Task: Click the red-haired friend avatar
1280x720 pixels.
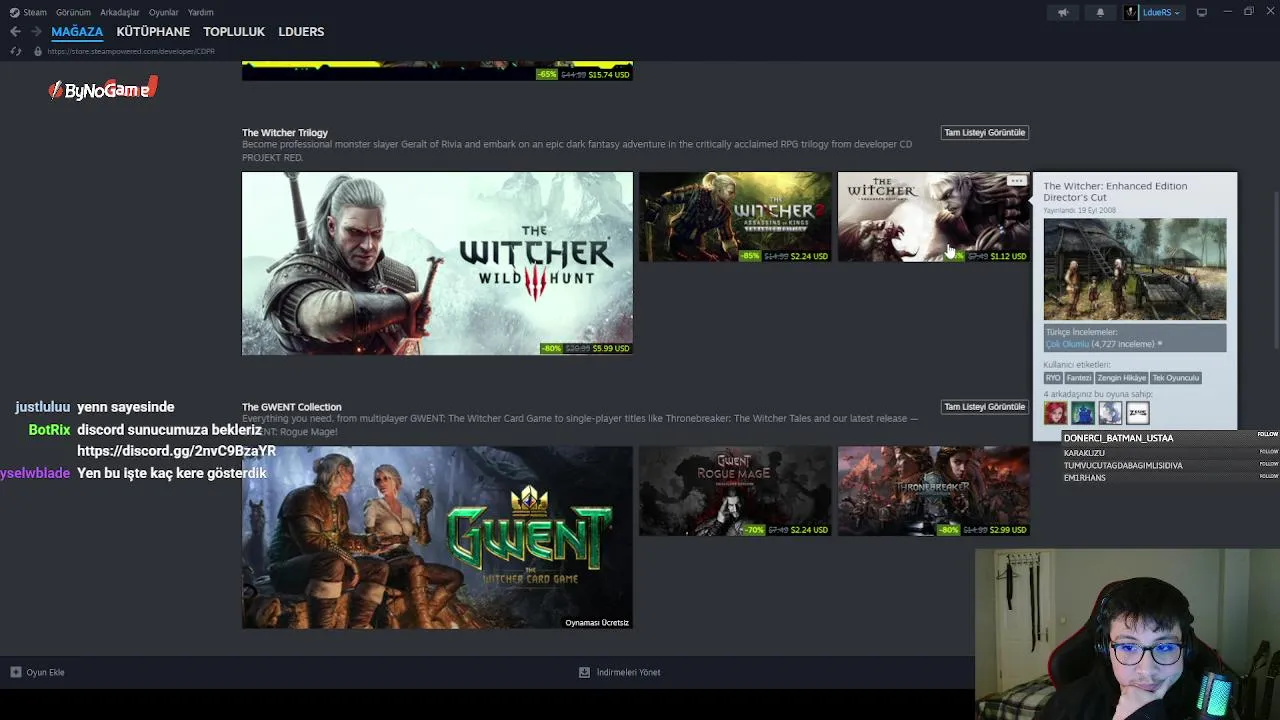Action: click(x=1055, y=413)
